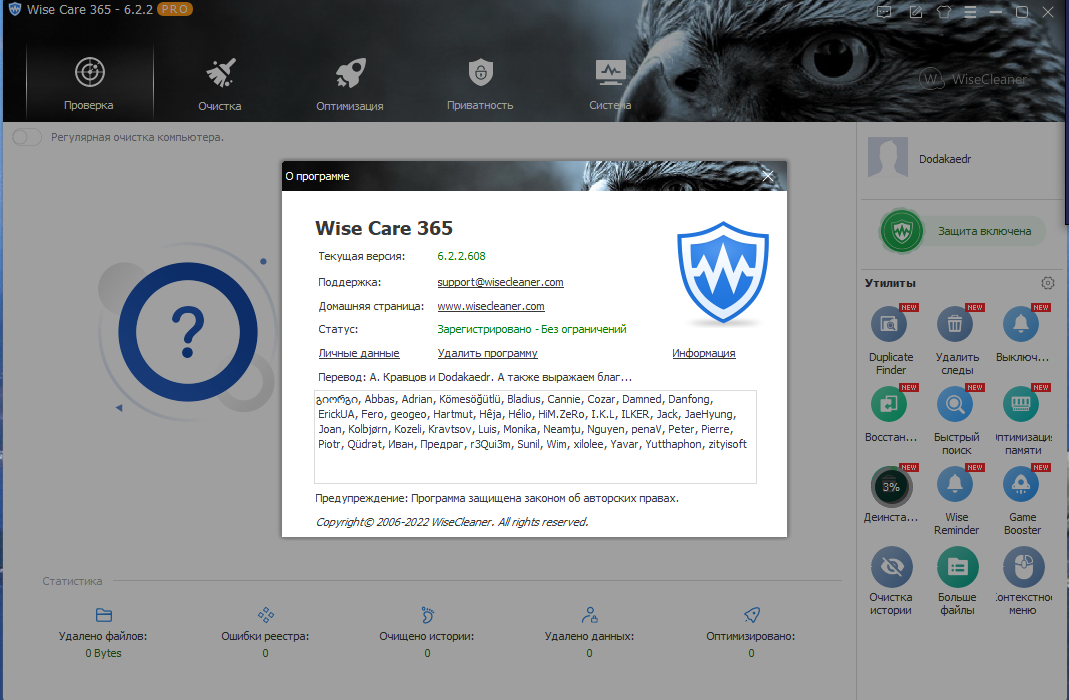The height and width of the screenshot is (700, 1069).
Task: Open the www.wisecleaner.com homepage link
Action: (490, 306)
